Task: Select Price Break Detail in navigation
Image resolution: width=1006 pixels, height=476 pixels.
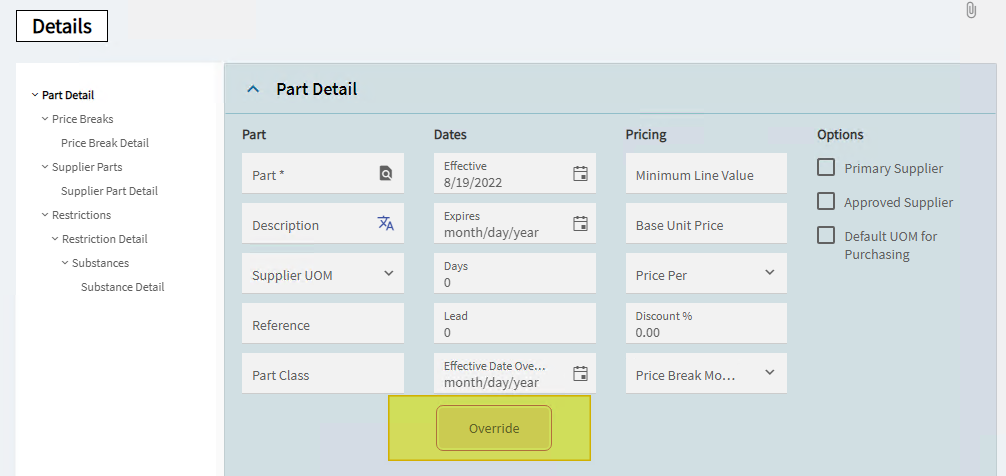Action: click(105, 143)
